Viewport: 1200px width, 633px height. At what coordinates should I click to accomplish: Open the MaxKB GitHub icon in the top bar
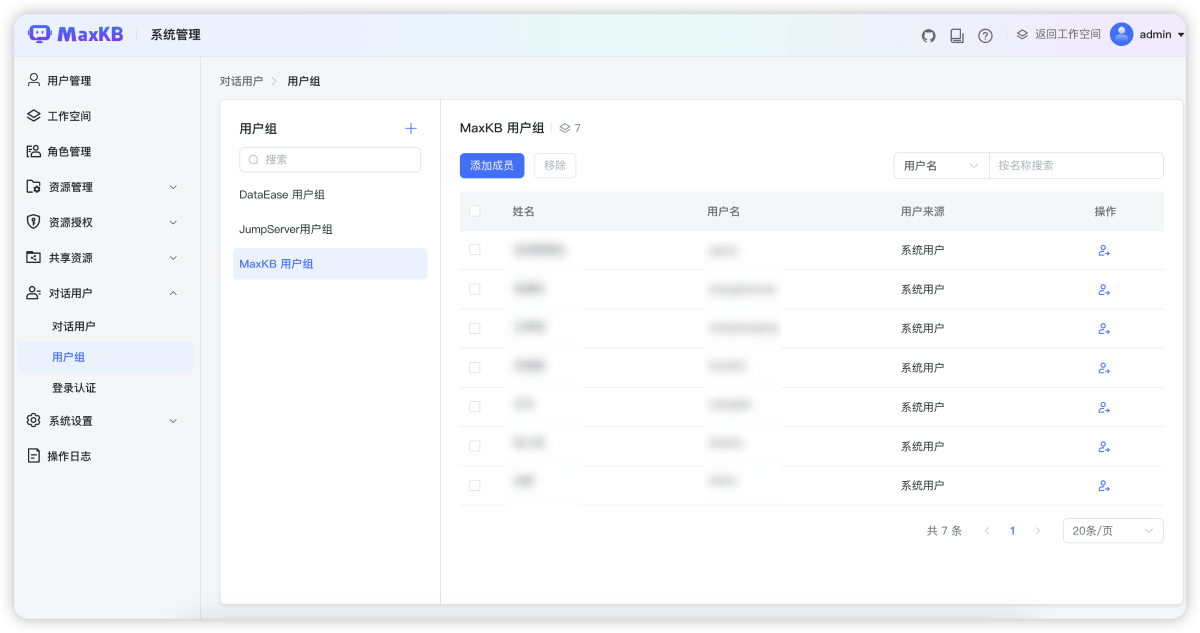928,34
